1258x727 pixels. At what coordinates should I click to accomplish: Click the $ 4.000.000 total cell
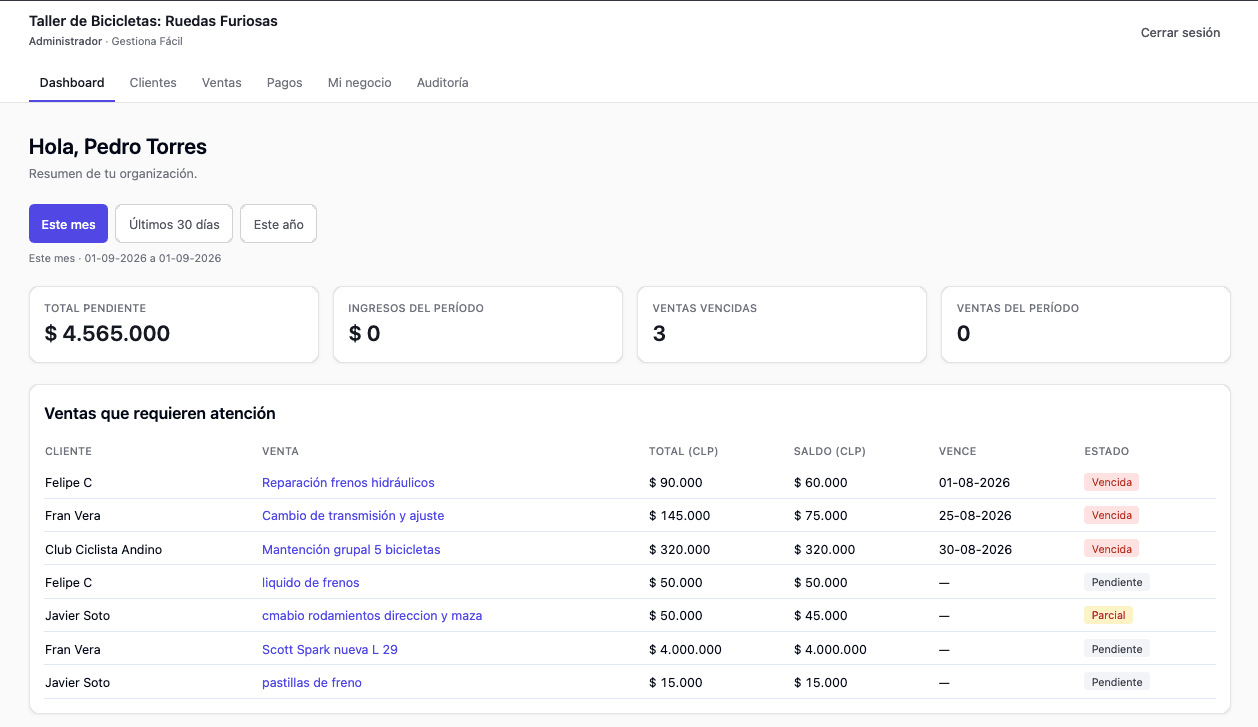pos(685,650)
